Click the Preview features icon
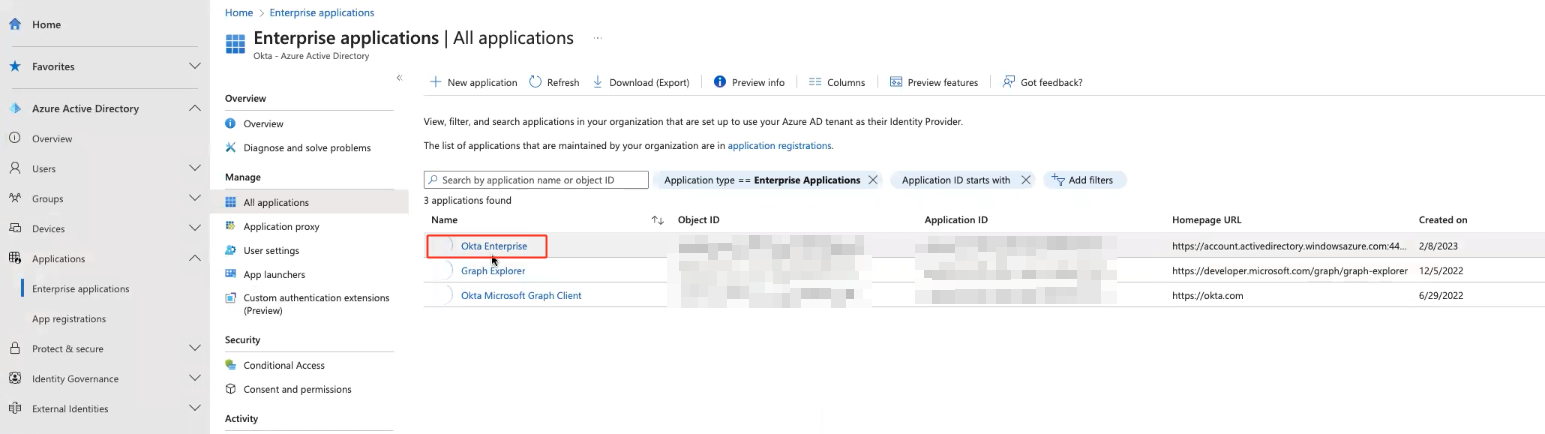The image size is (1545, 434). pos(896,82)
